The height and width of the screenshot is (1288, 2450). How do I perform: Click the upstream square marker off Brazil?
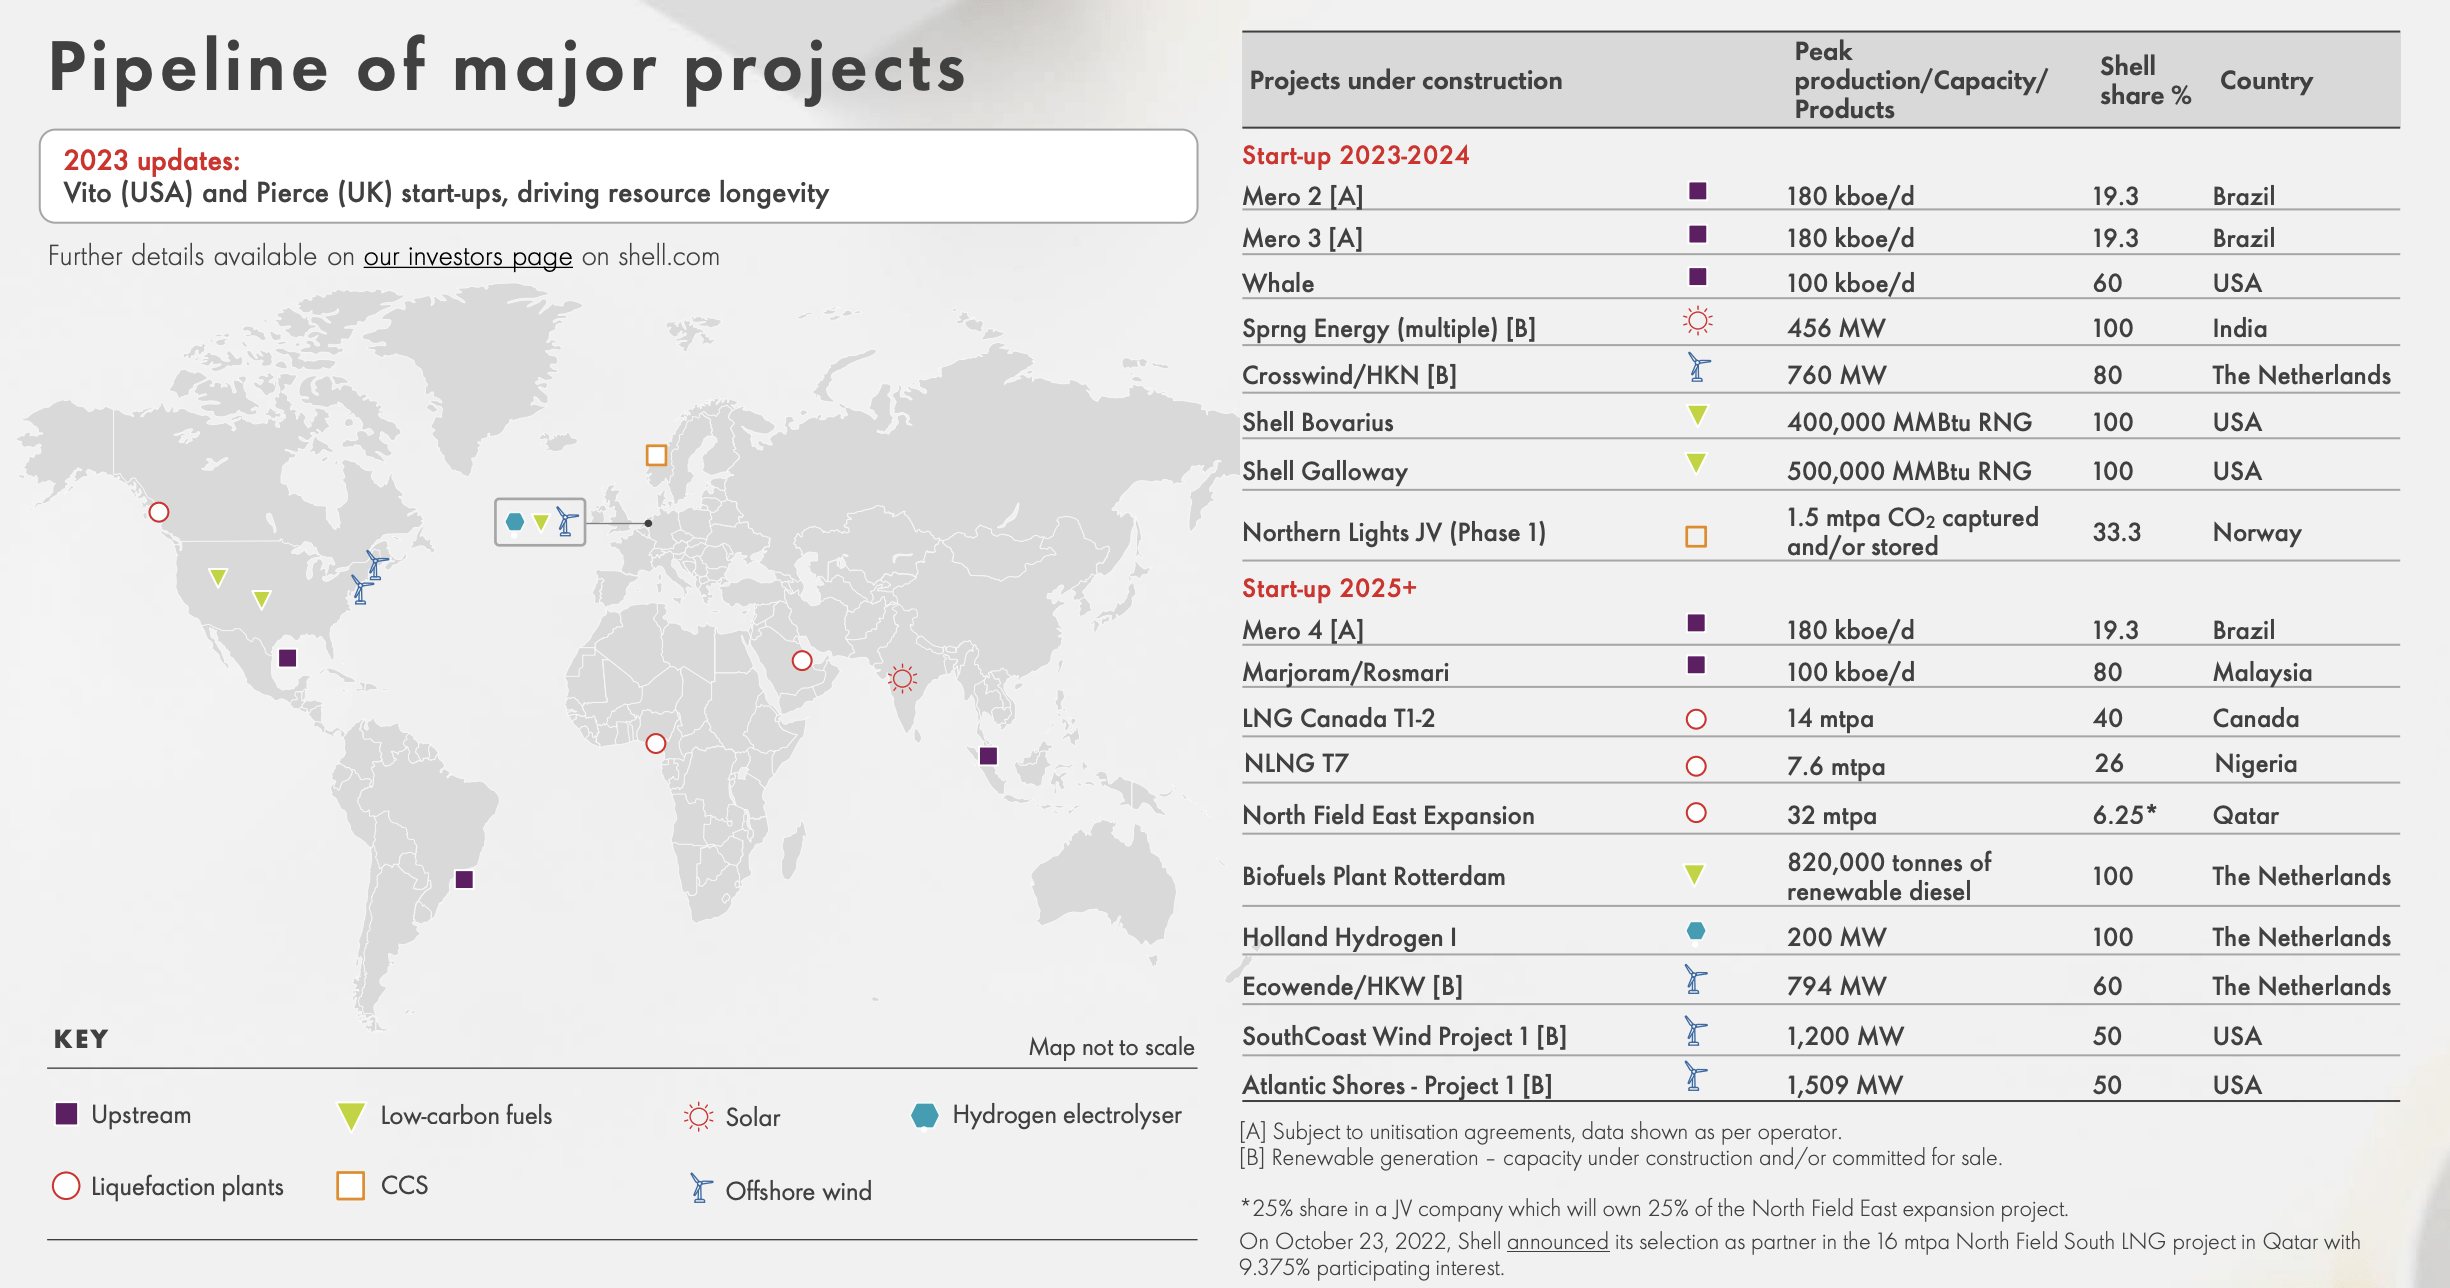coord(464,880)
